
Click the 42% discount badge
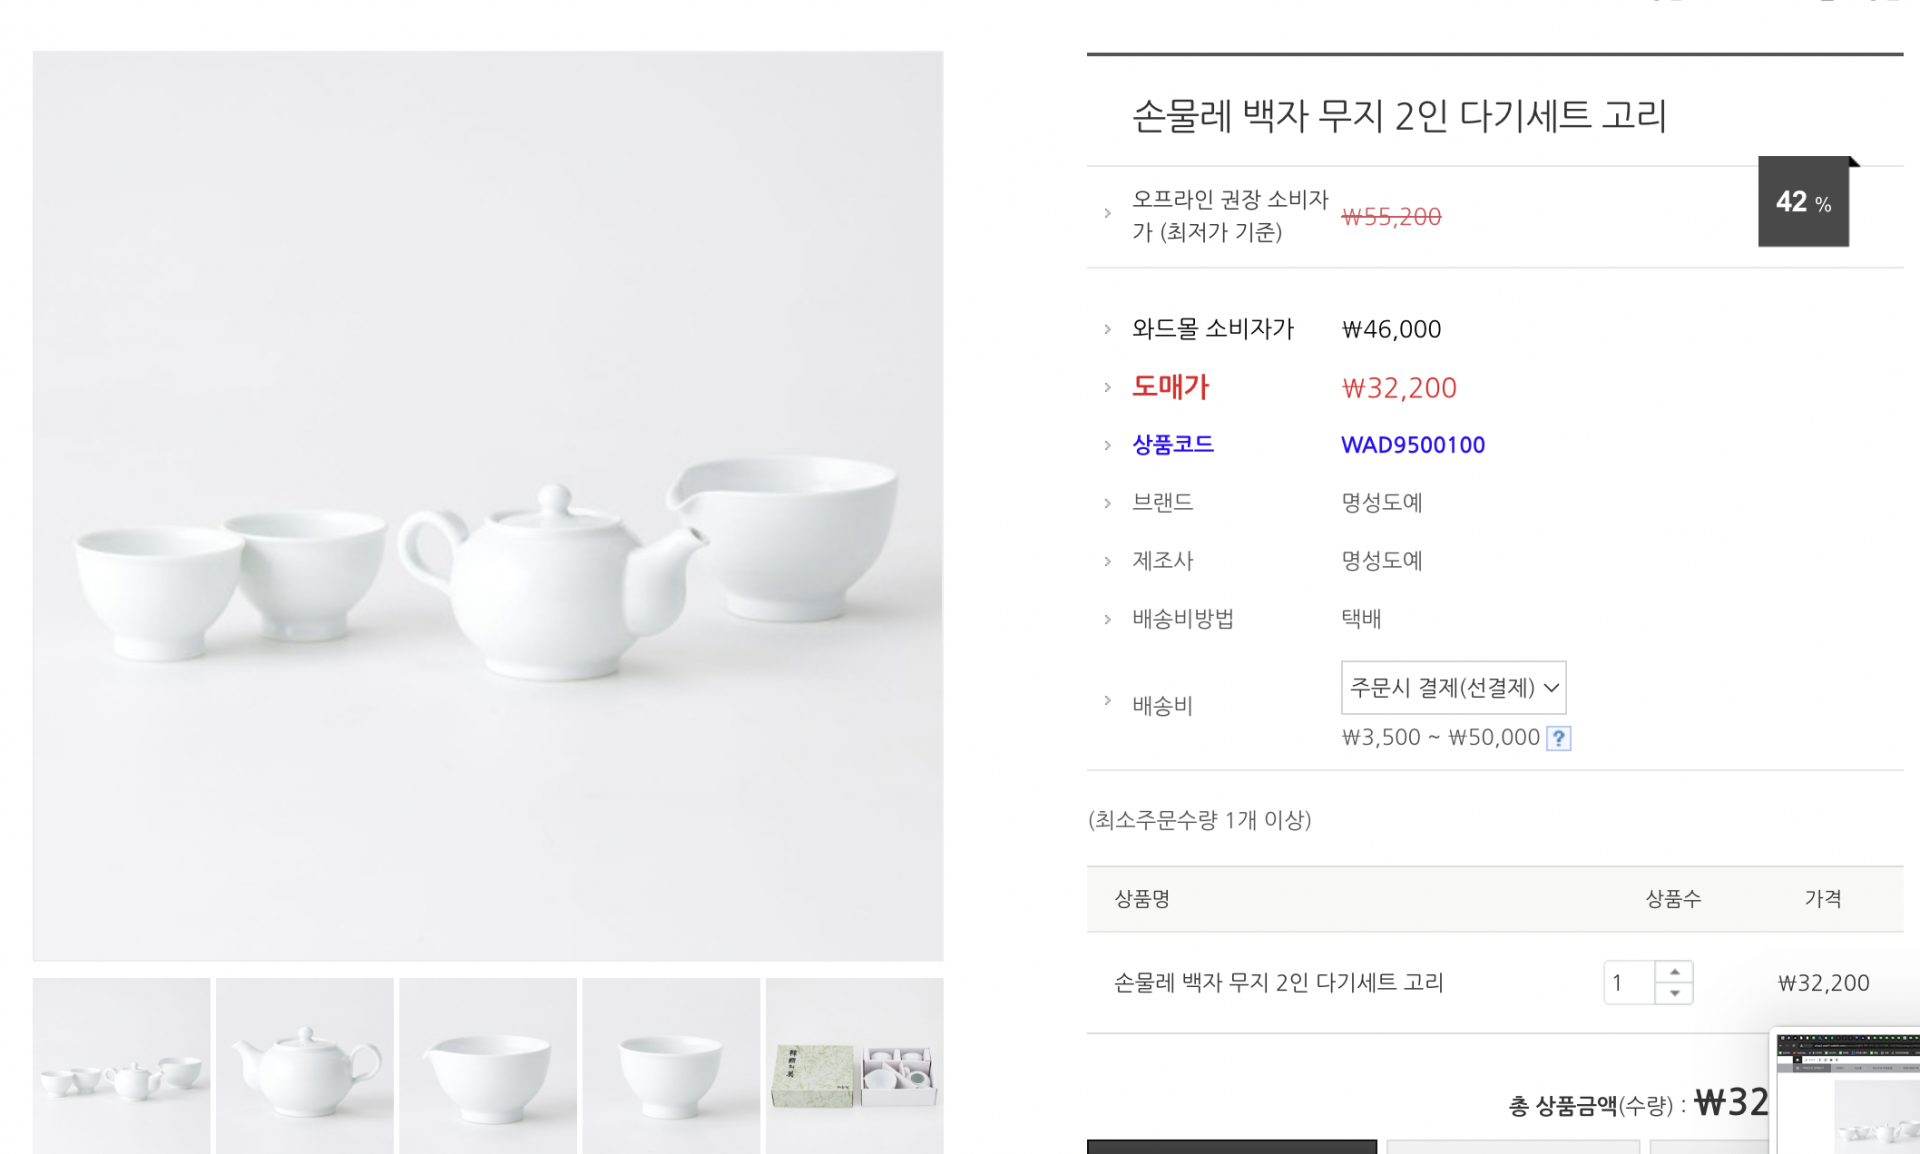(x=1803, y=202)
